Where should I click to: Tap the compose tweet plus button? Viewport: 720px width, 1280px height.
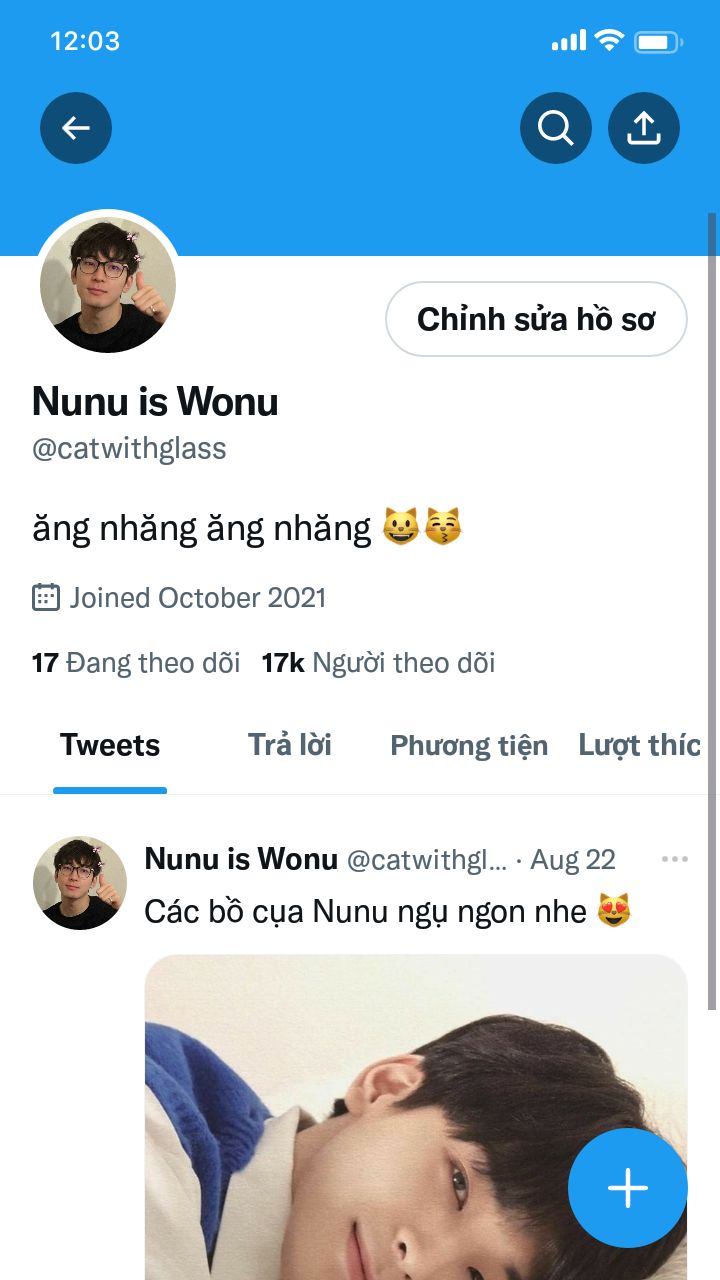coord(628,1188)
